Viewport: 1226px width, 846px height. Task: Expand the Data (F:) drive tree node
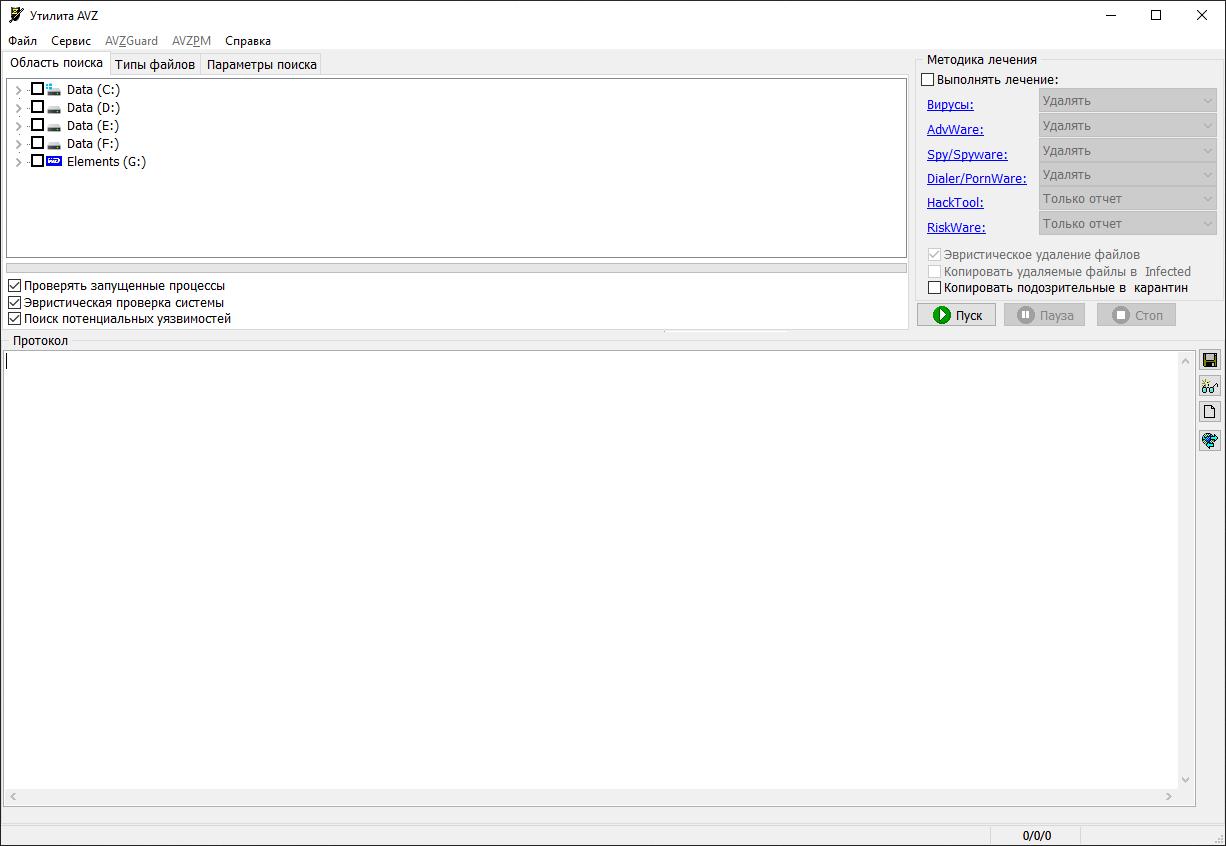(18, 144)
